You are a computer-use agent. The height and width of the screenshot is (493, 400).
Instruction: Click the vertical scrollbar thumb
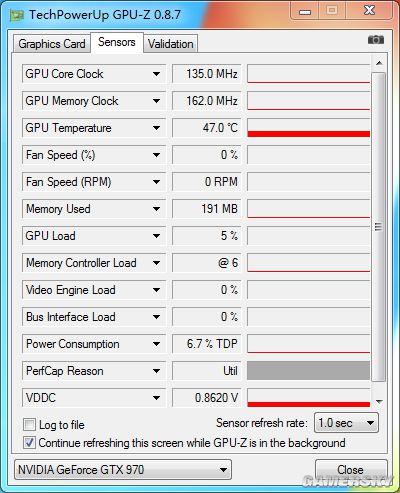coord(378,227)
